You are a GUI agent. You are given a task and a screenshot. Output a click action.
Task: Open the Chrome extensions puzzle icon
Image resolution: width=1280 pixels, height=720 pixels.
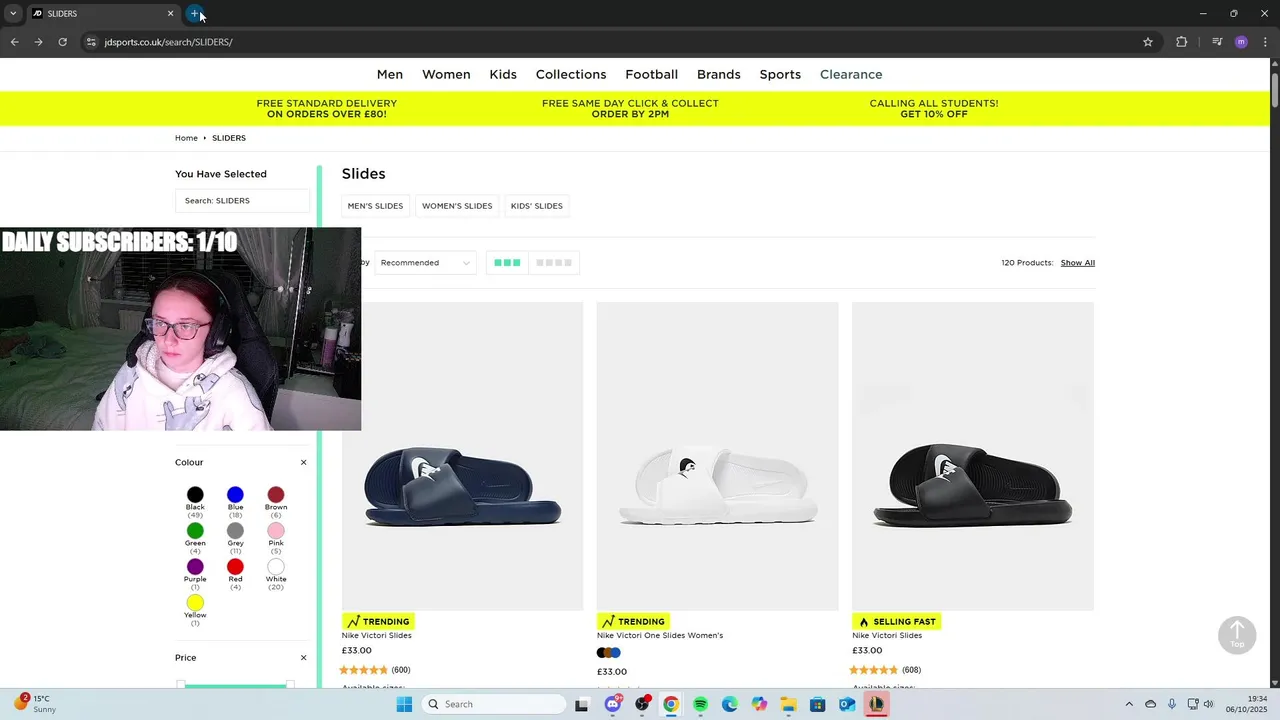point(1181,42)
